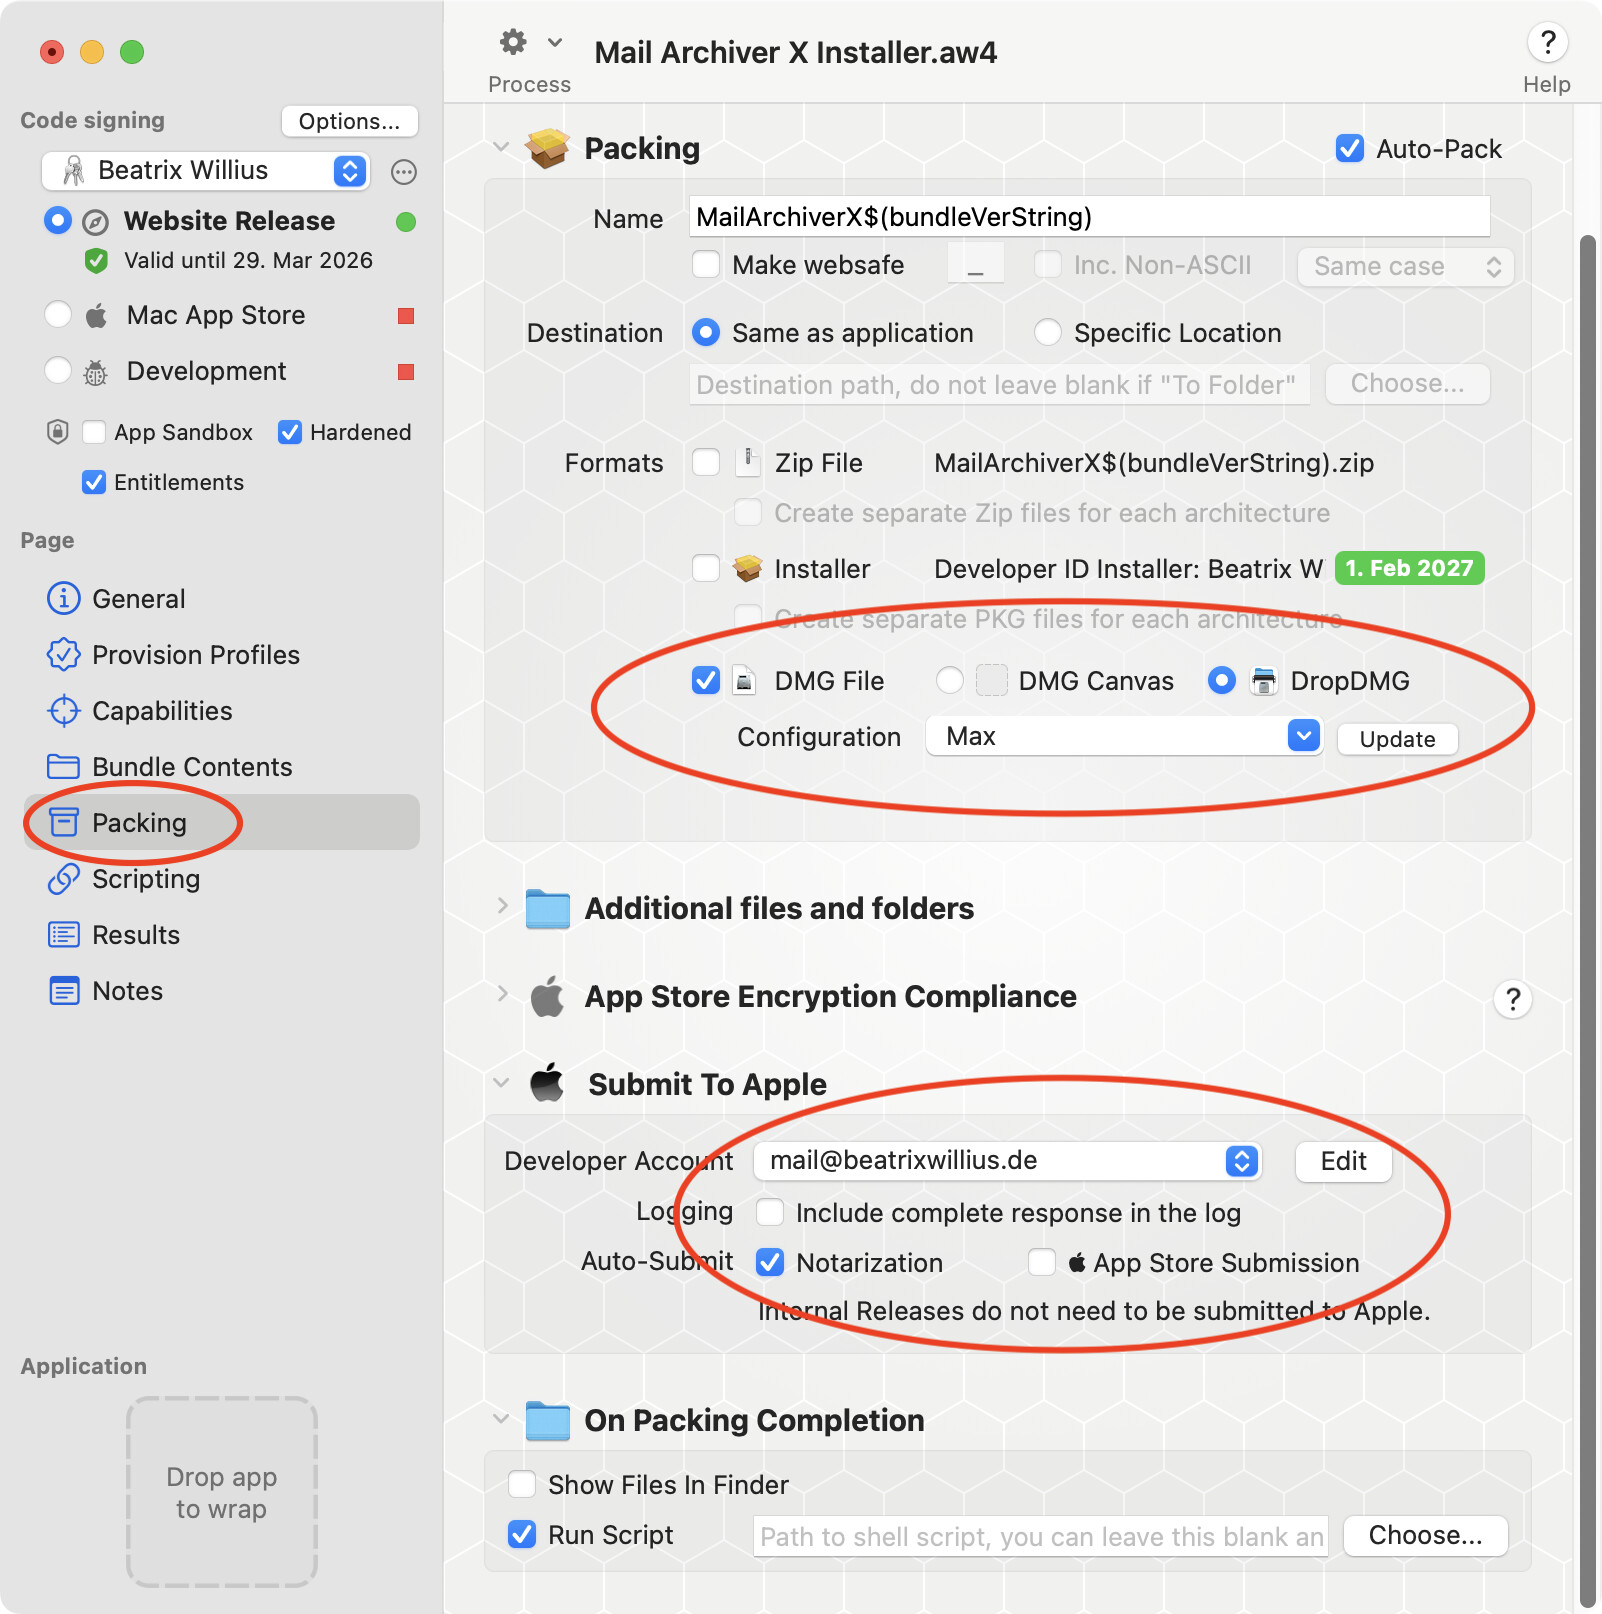Collapse On Packing Completion section
The height and width of the screenshot is (1614, 1602).
click(501, 1419)
